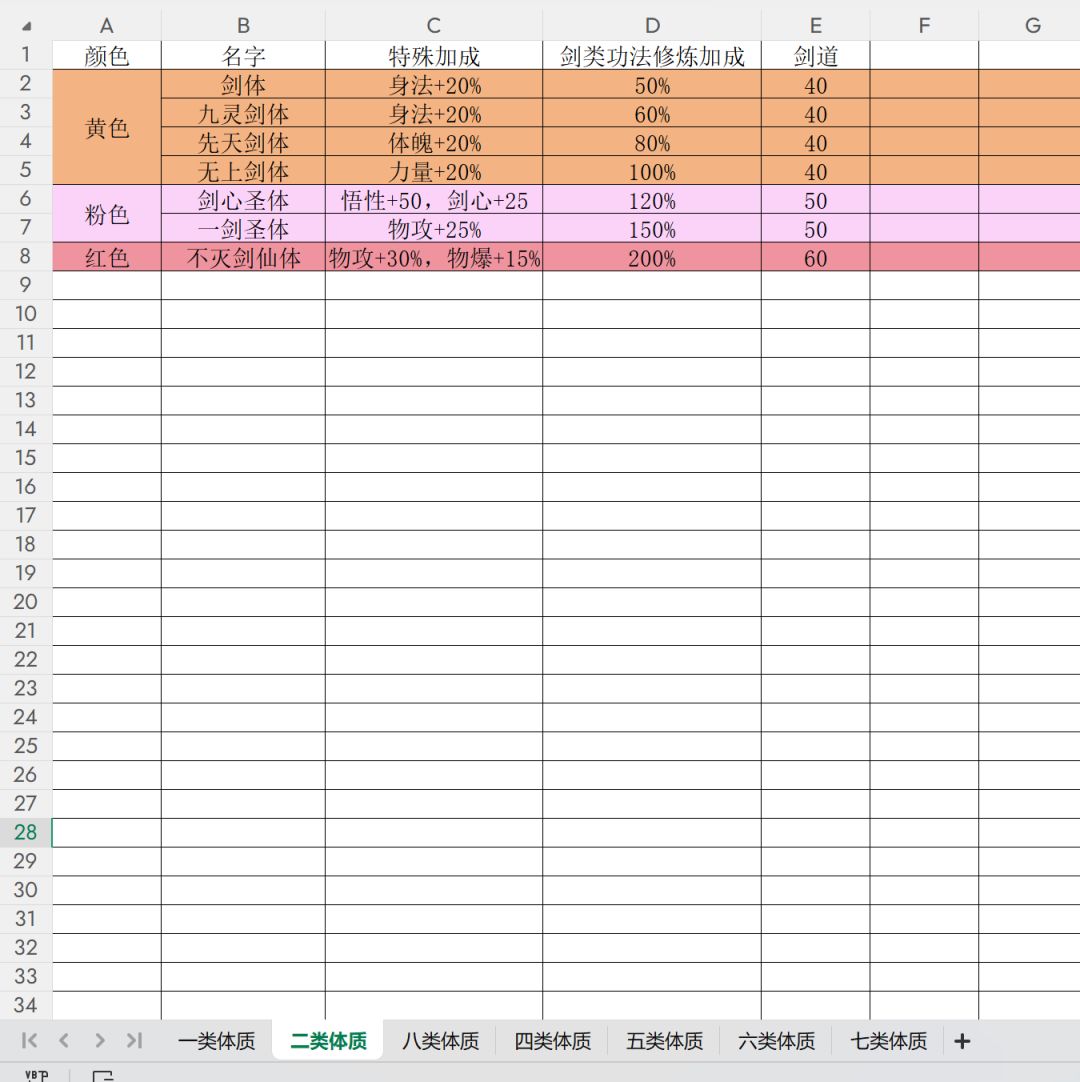Click the 100% cell

pyautogui.click(x=651, y=170)
